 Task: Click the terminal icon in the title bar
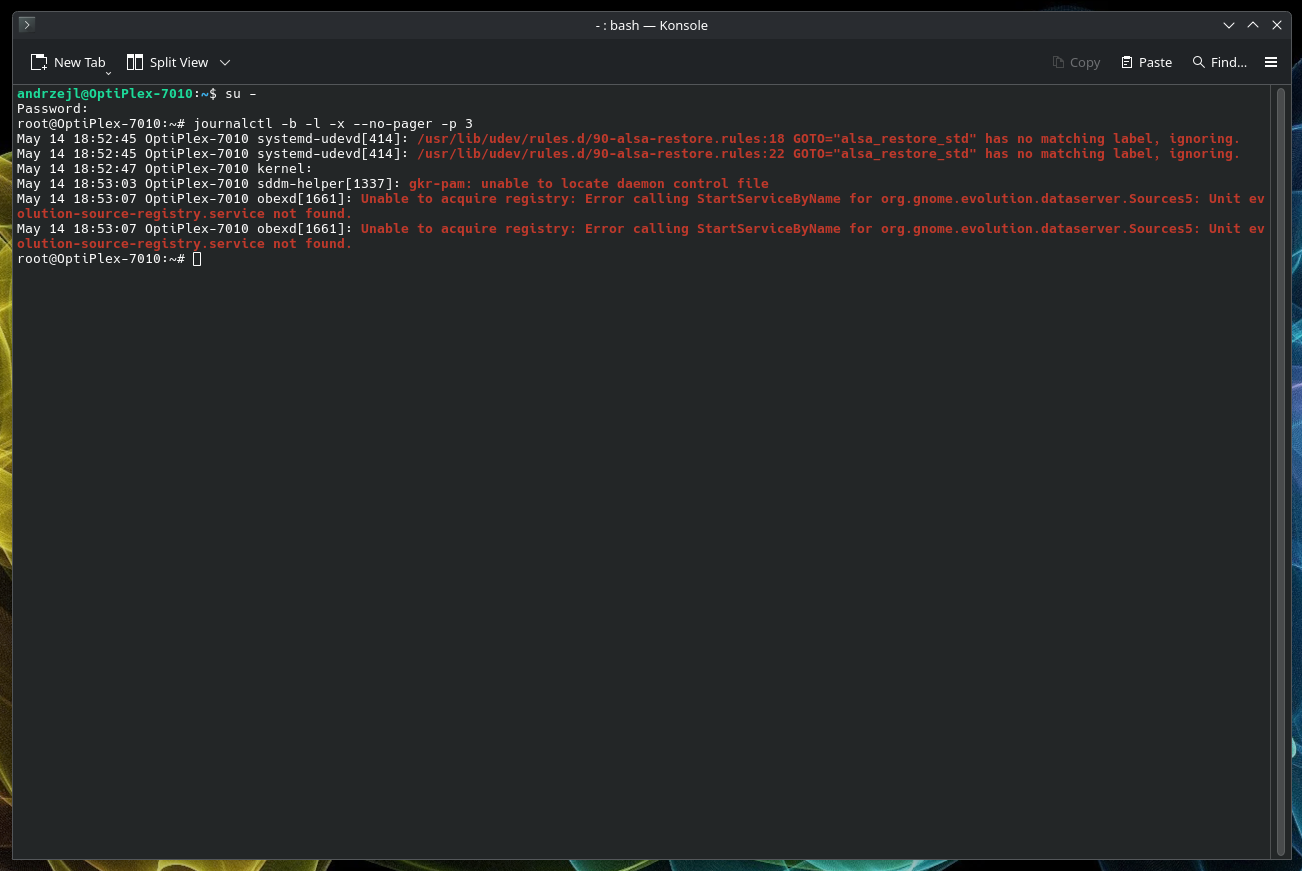click(27, 25)
